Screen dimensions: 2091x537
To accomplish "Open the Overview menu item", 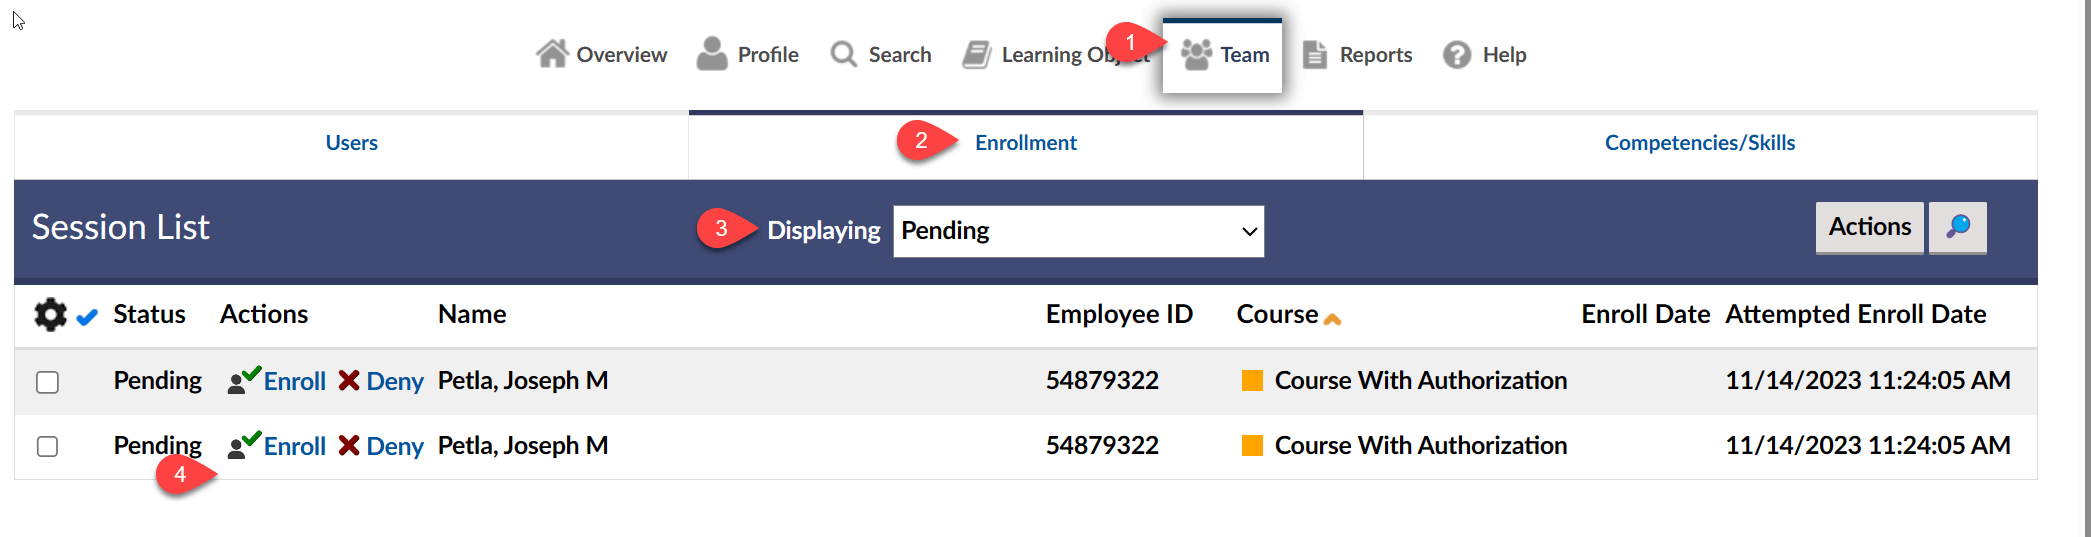I will 601,54.
